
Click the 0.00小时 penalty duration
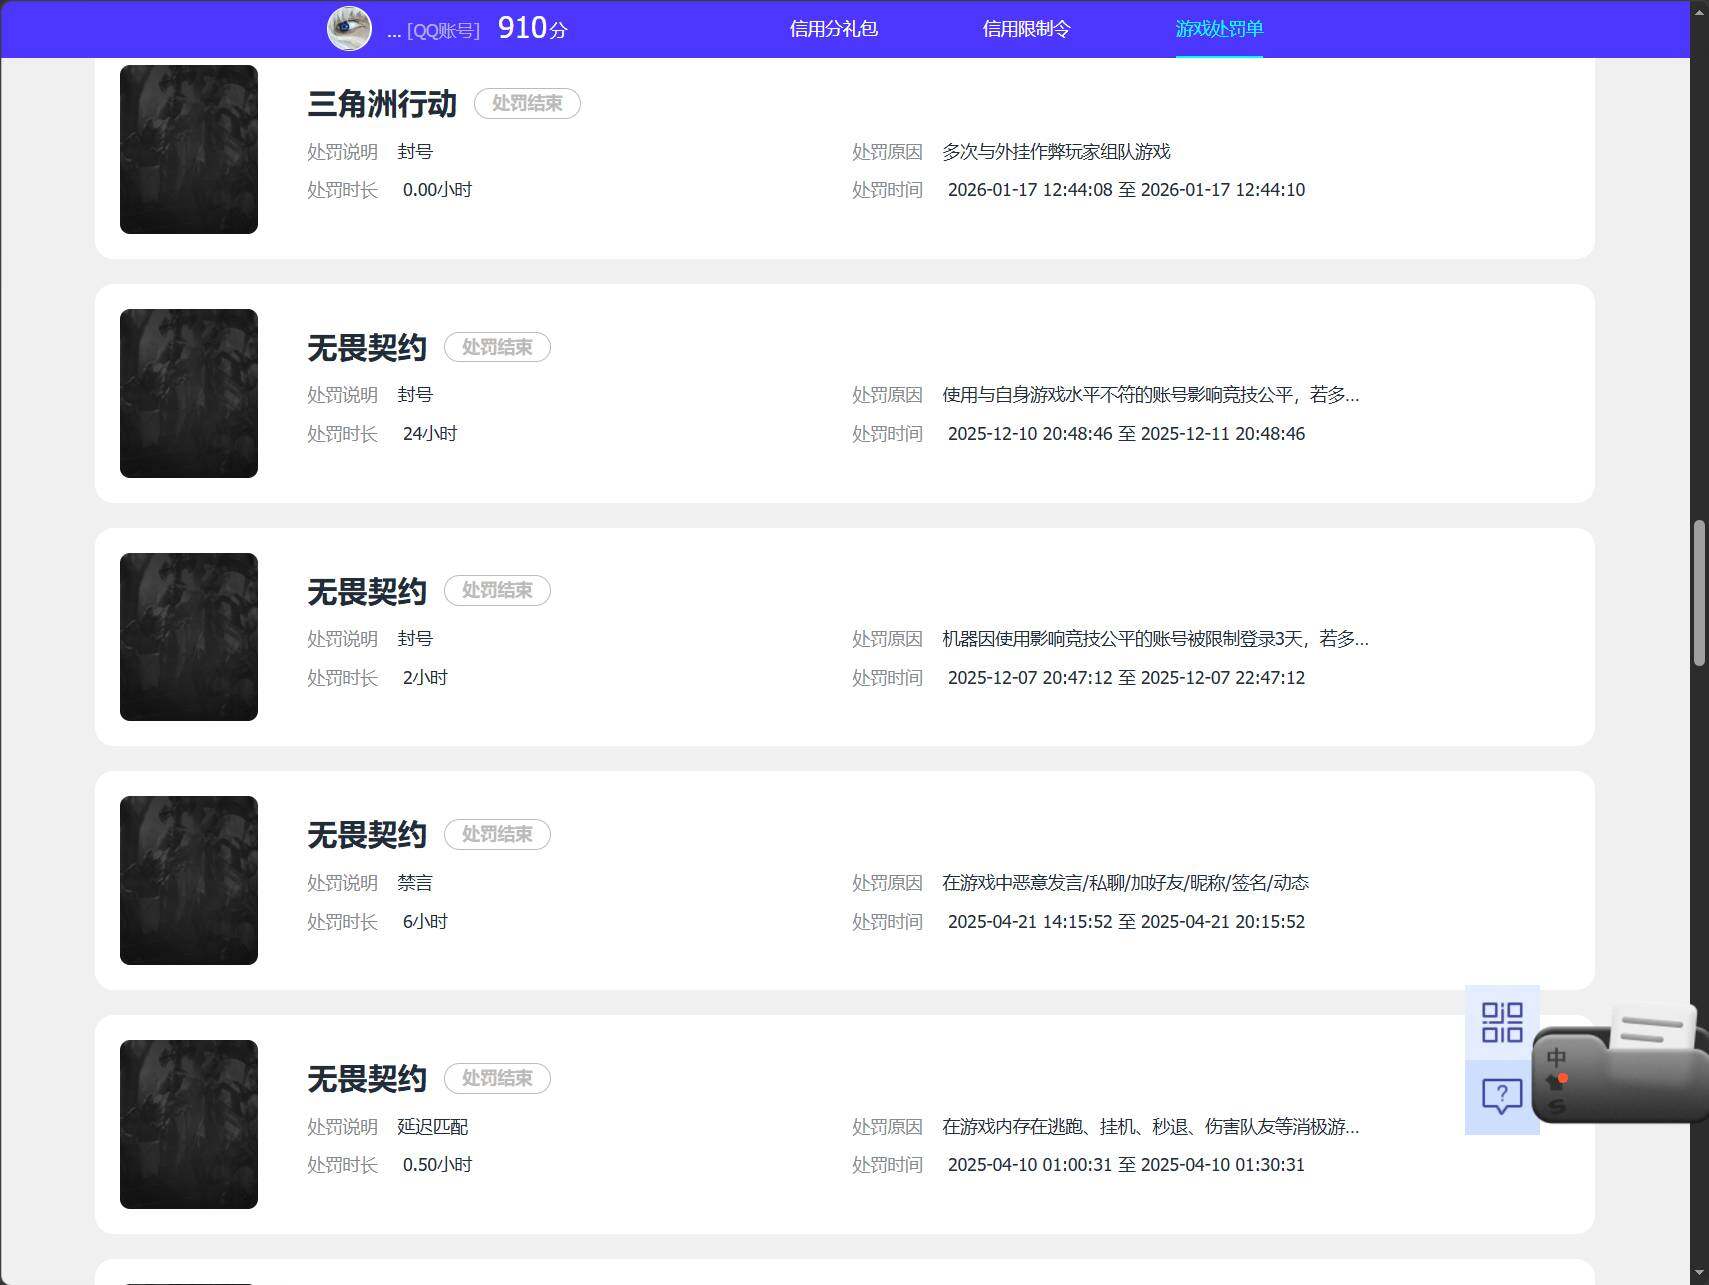point(437,190)
